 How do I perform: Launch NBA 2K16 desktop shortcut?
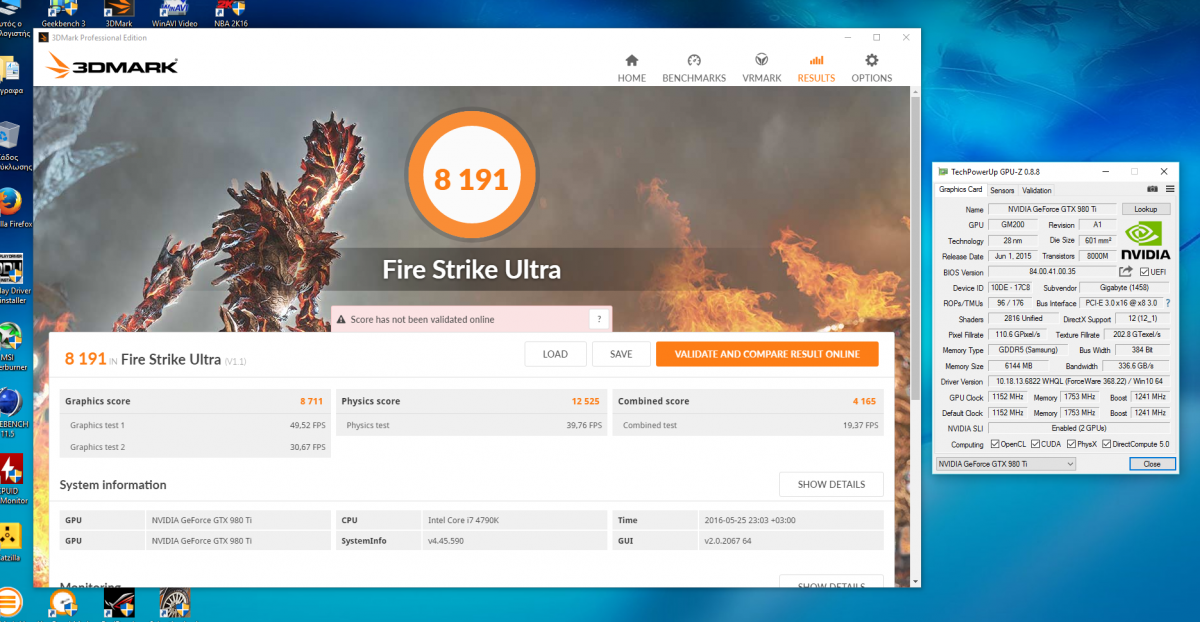tap(231, 14)
